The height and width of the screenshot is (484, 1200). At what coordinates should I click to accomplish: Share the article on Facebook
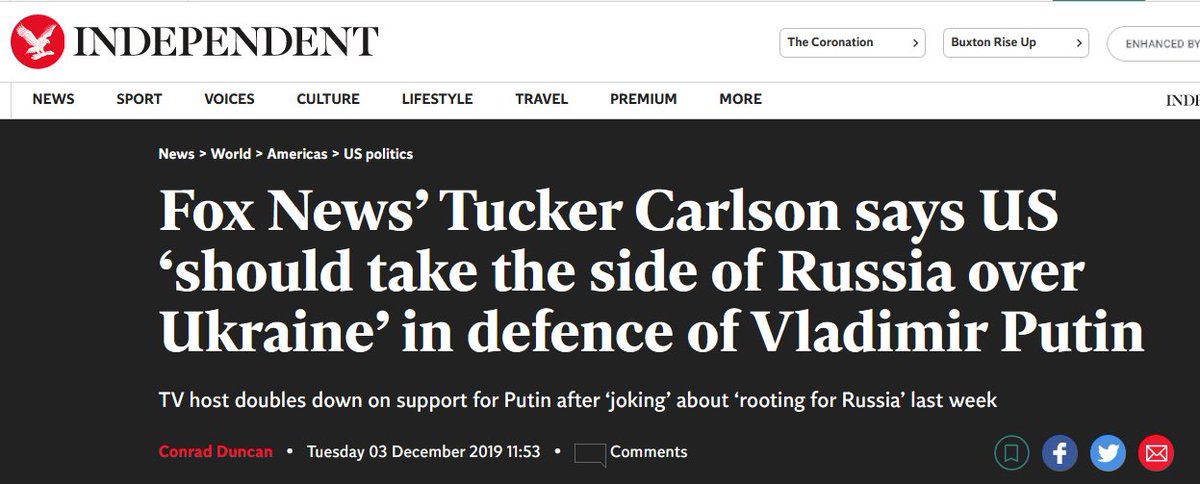pos(1060,452)
